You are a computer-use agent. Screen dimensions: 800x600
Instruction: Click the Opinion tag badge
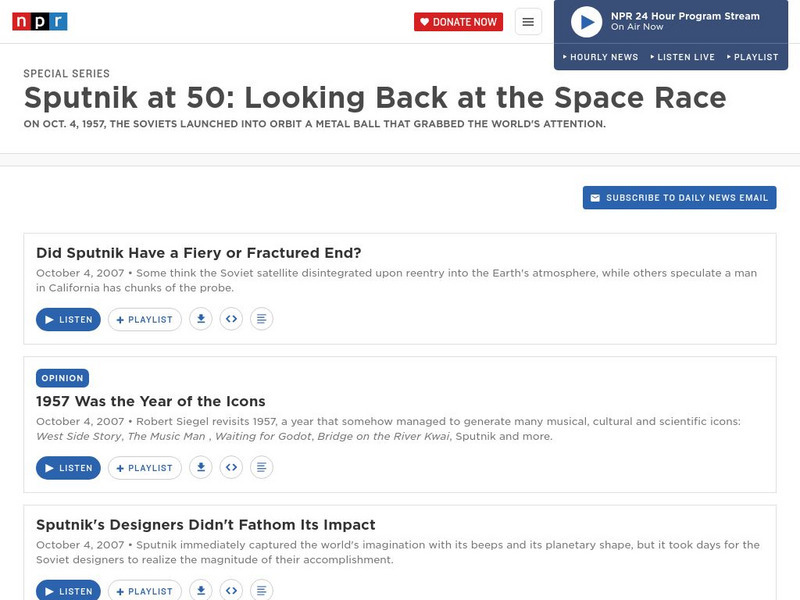click(62, 378)
